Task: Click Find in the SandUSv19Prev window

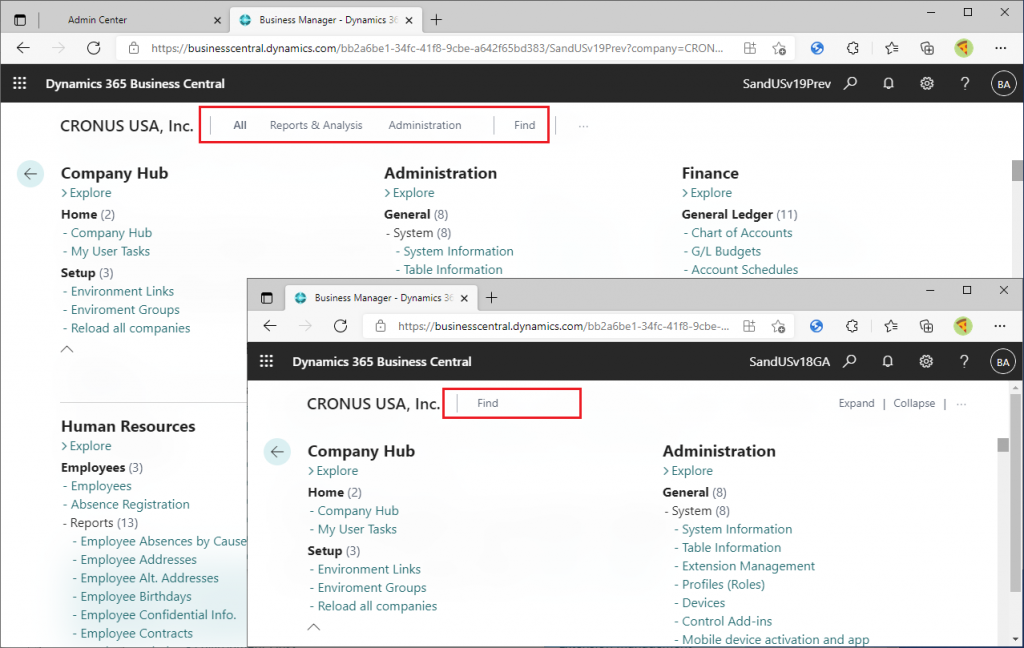Action: pos(524,125)
